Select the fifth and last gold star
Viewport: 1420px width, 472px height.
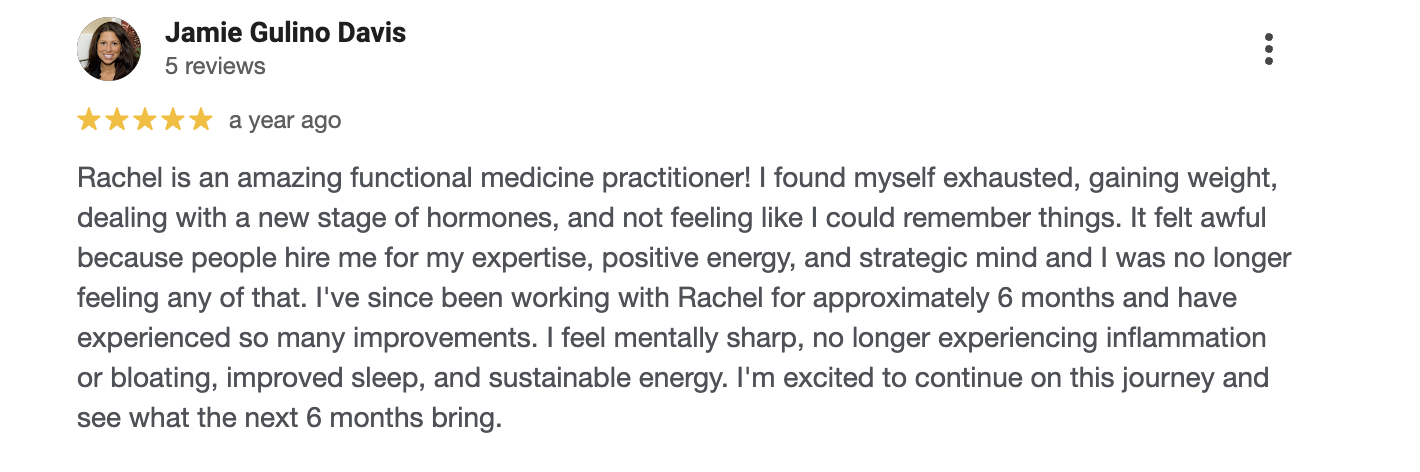coord(201,120)
